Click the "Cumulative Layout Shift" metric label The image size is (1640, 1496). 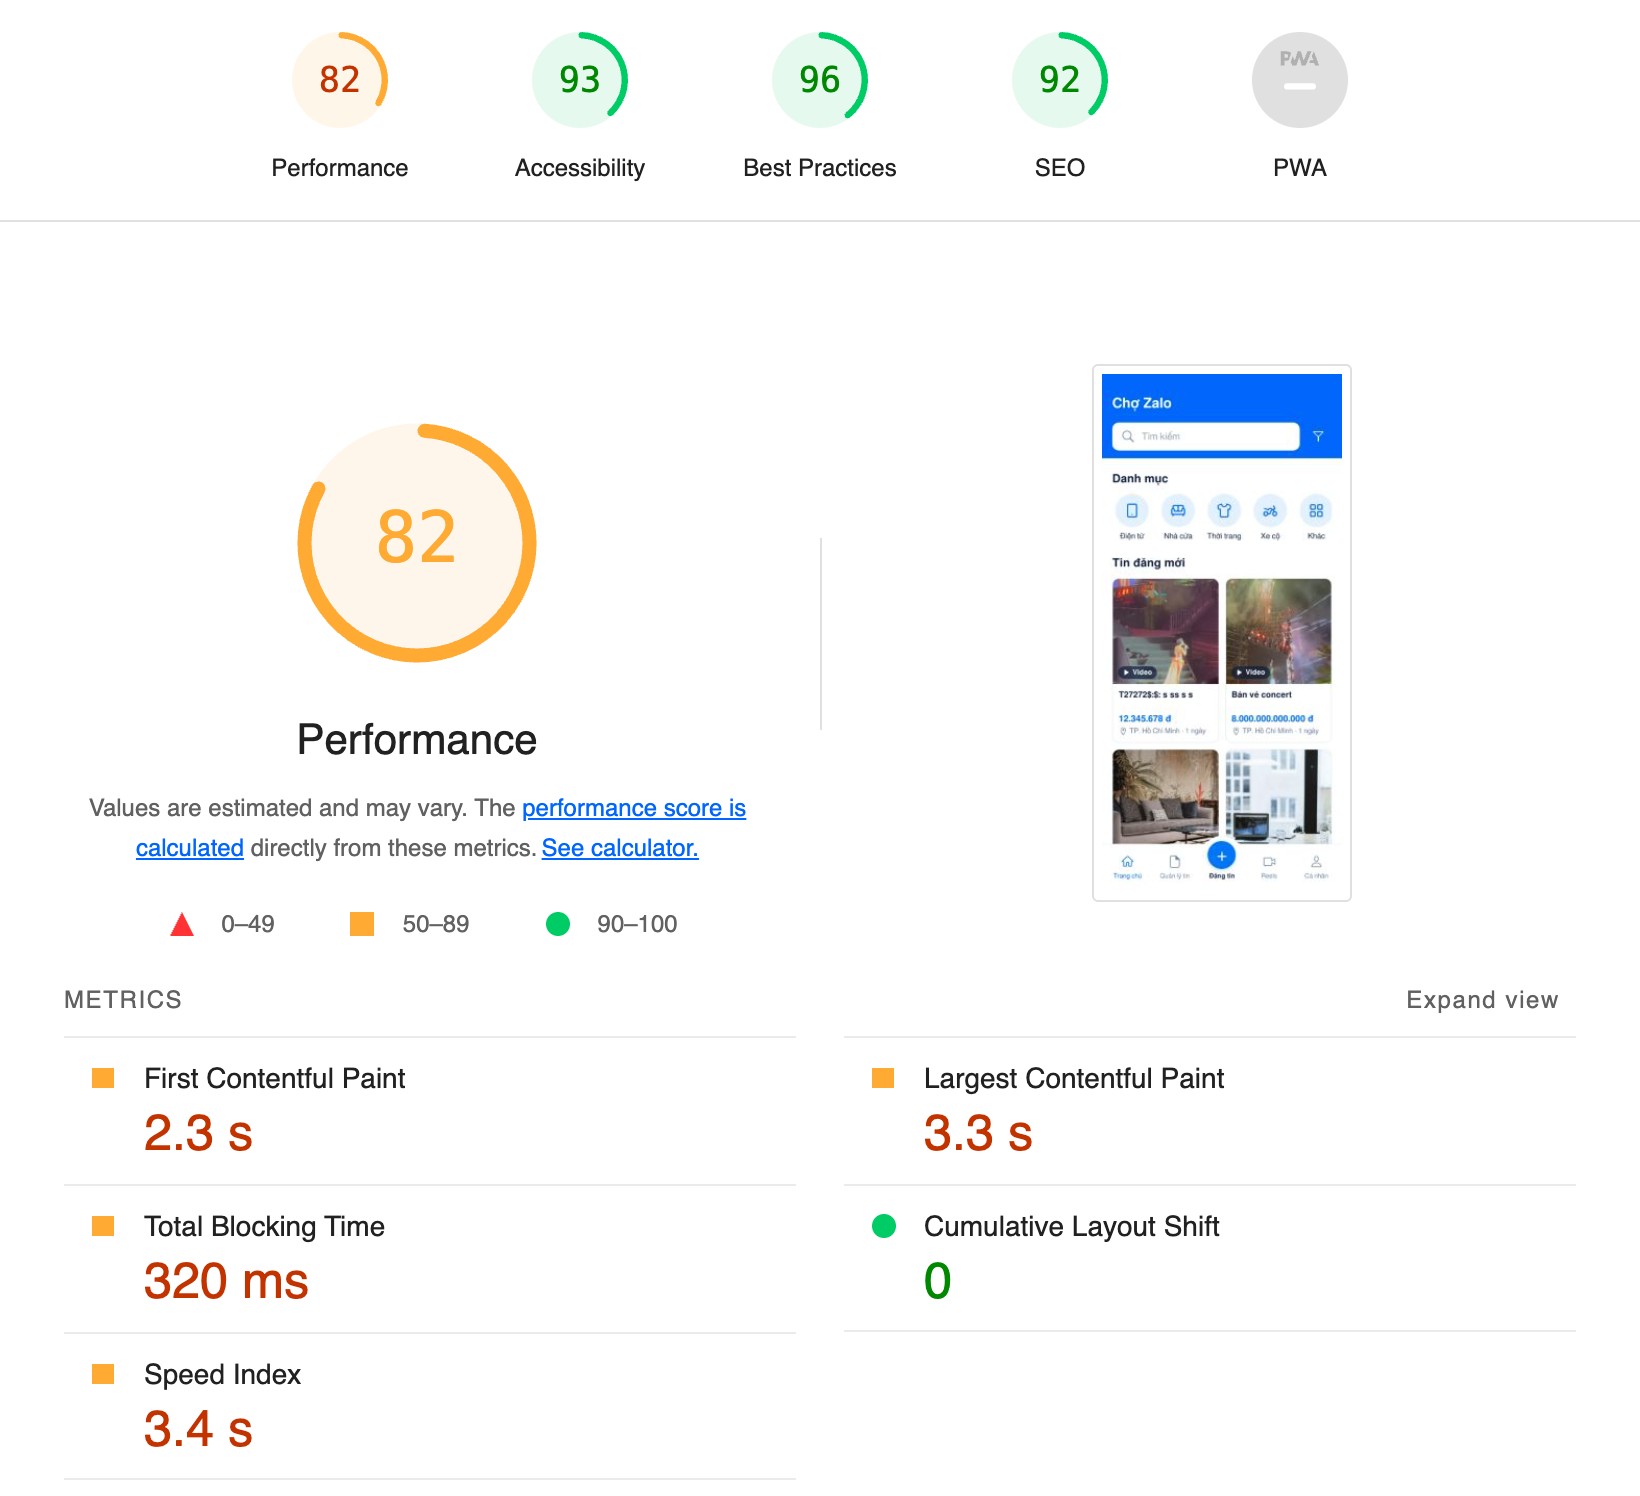(1072, 1226)
